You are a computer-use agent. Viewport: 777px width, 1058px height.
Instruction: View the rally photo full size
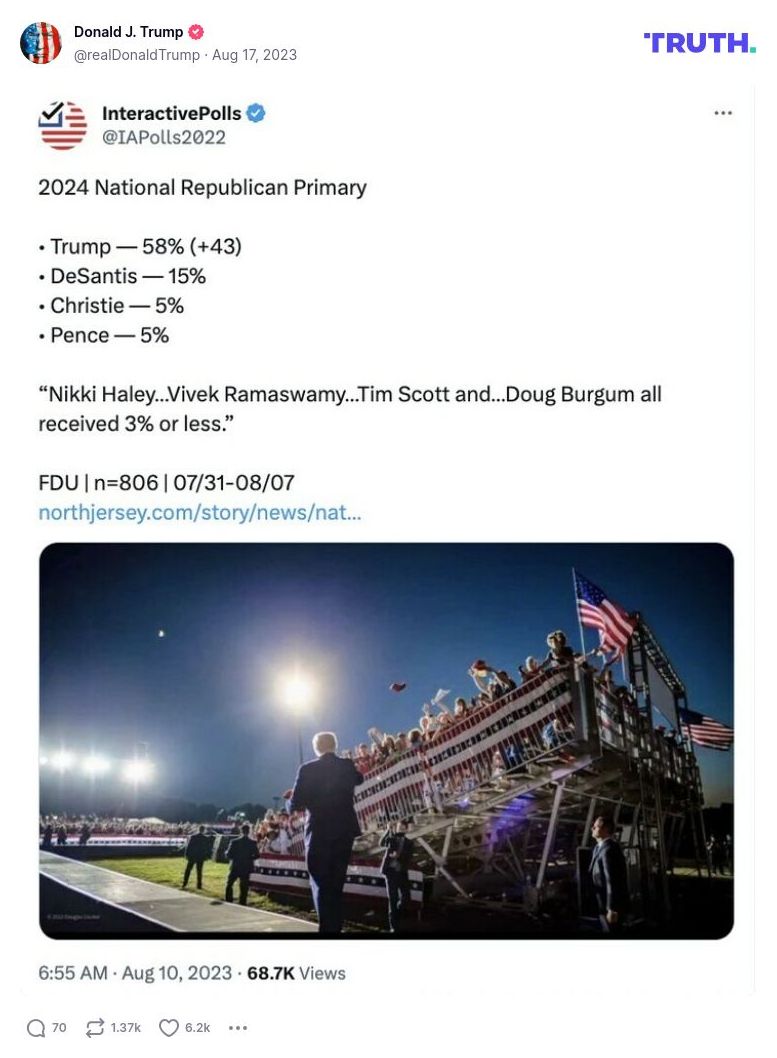tap(385, 740)
